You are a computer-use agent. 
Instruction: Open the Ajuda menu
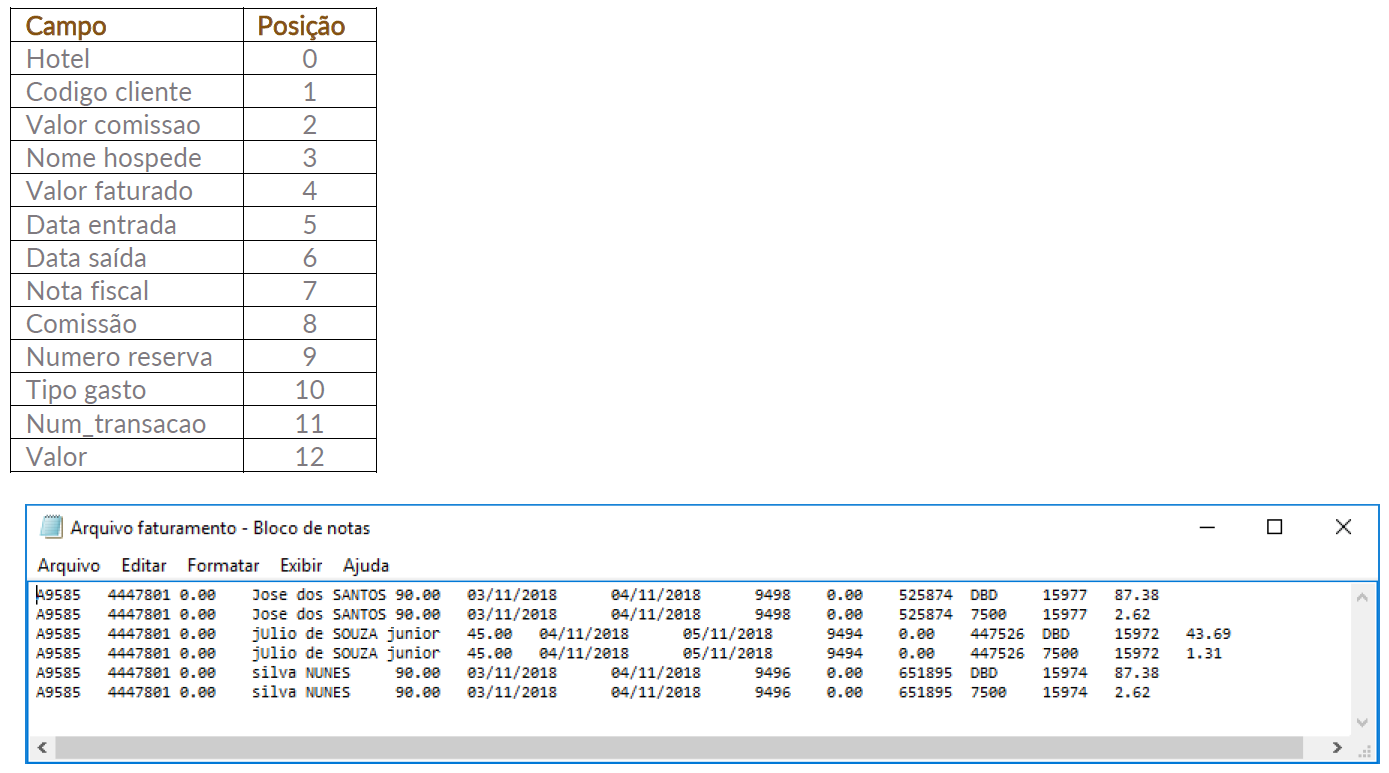pyautogui.click(x=366, y=566)
